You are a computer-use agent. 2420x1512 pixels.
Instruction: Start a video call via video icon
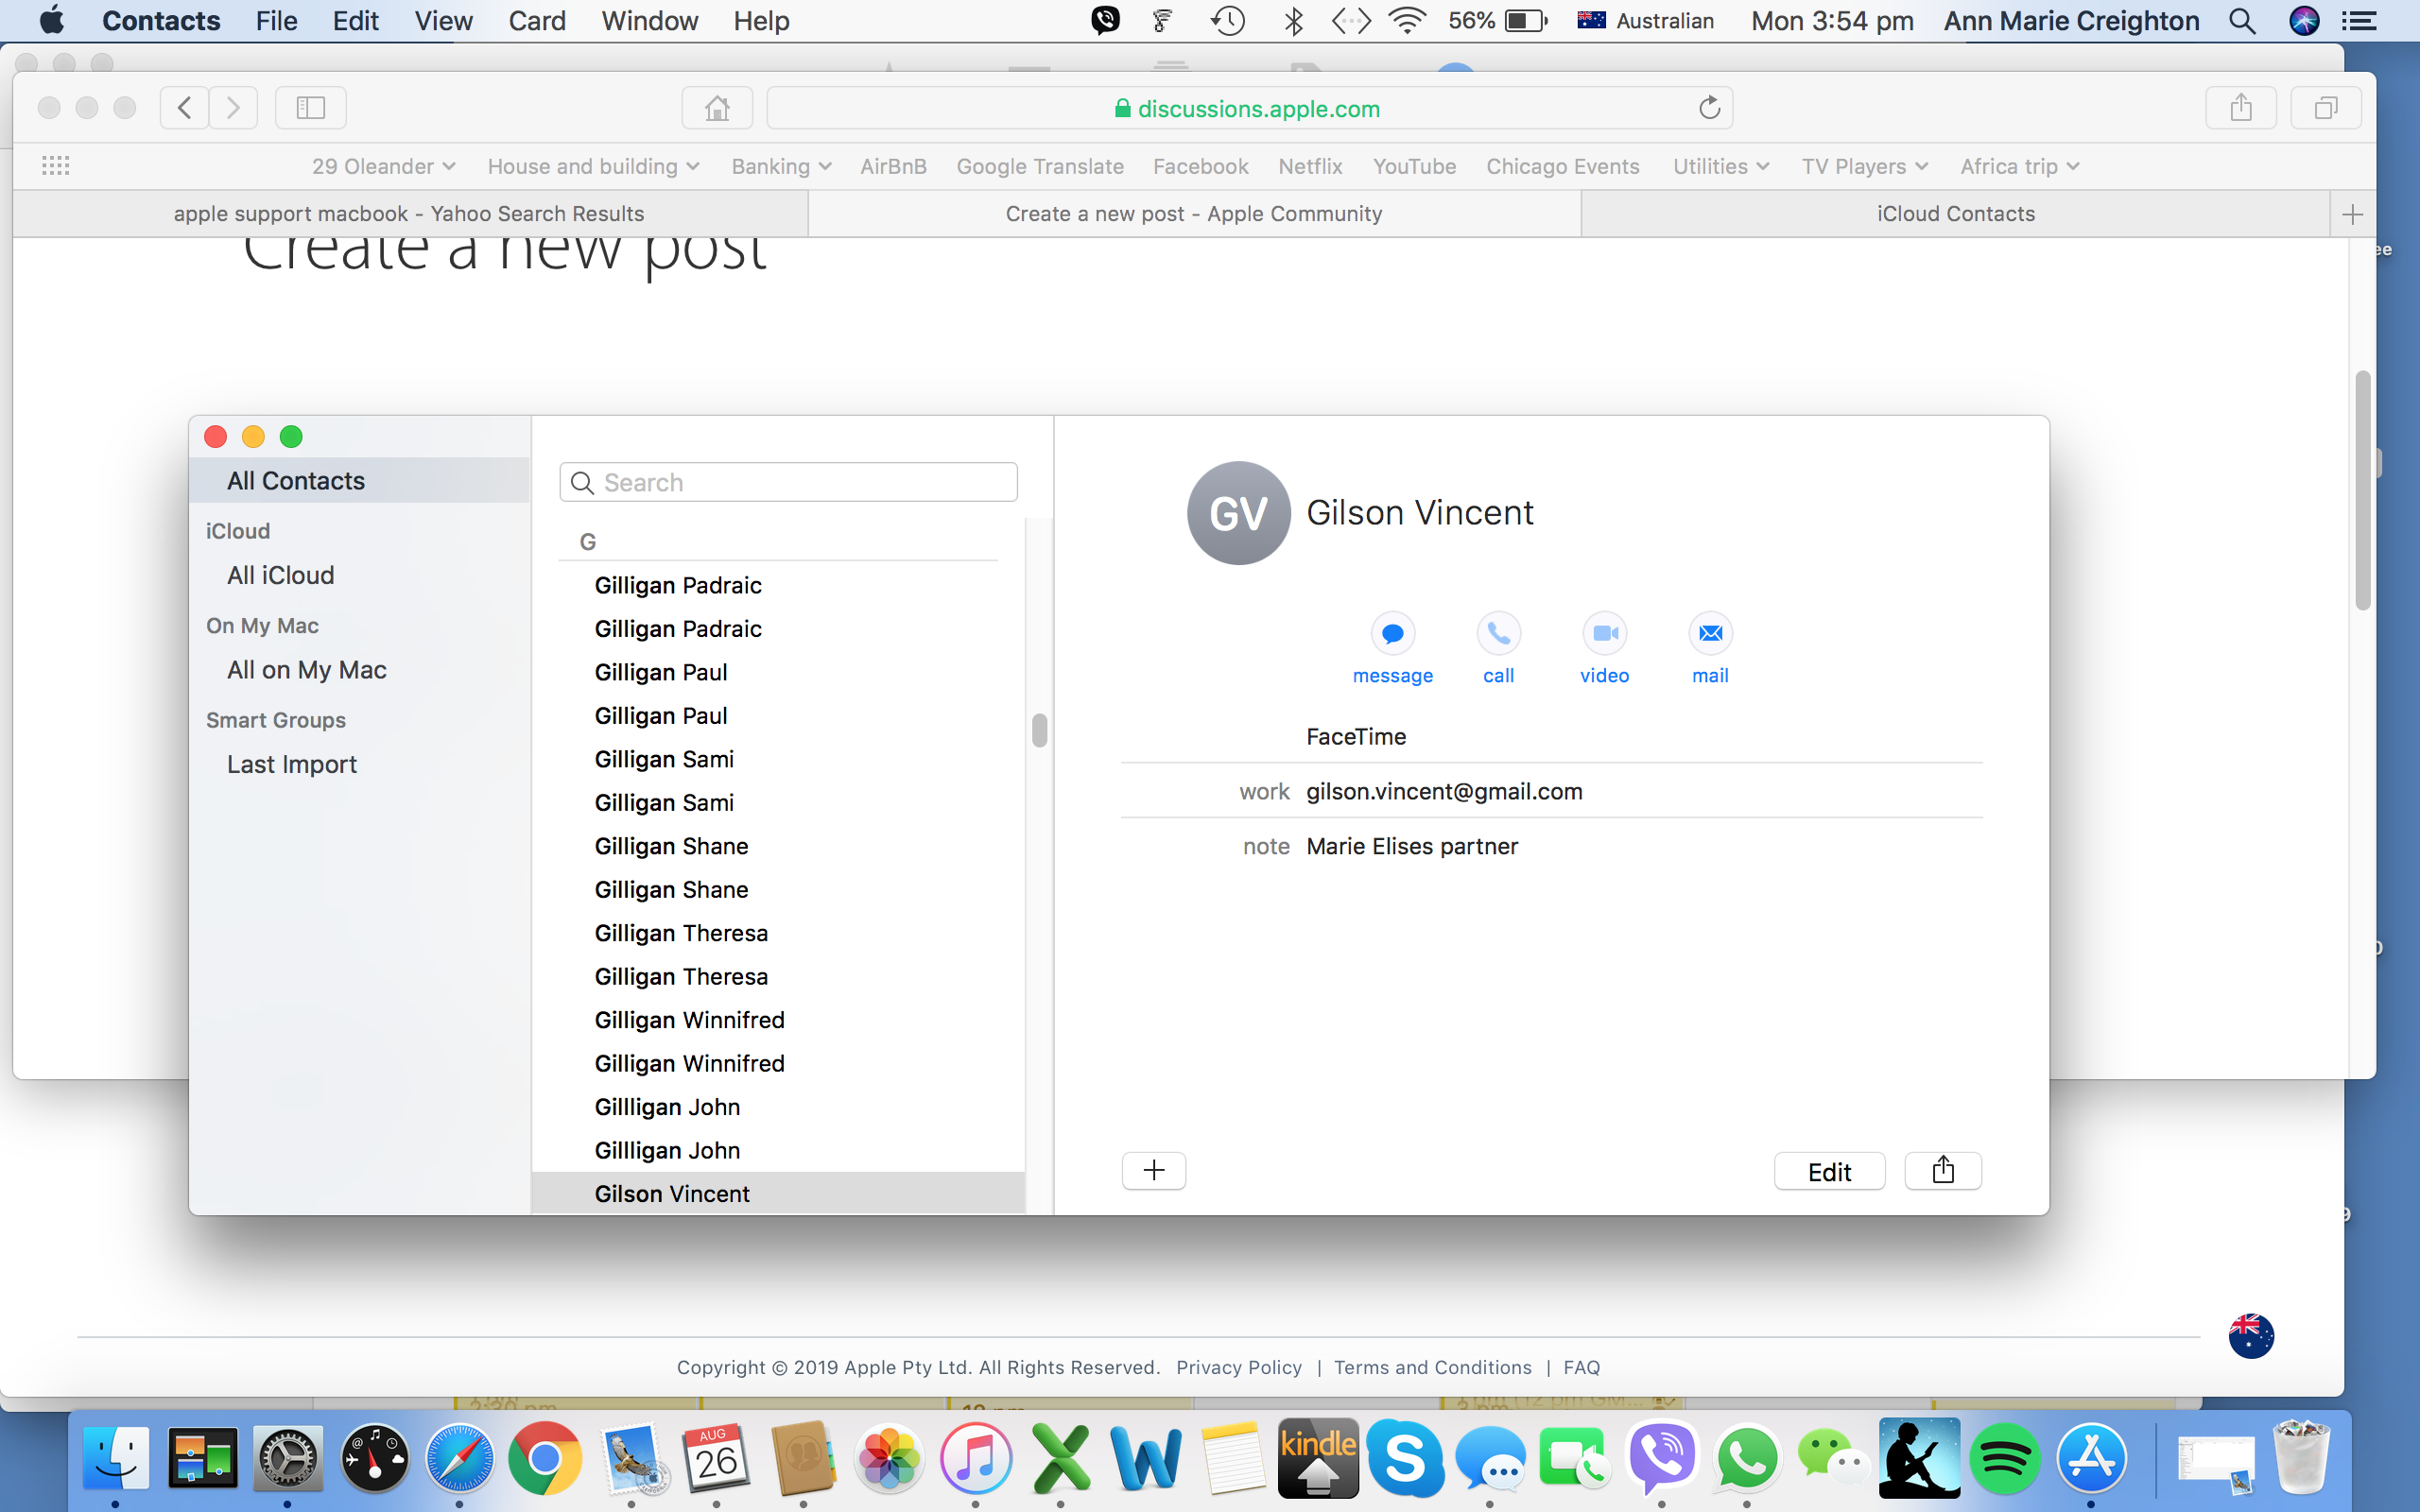coord(1604,633)
